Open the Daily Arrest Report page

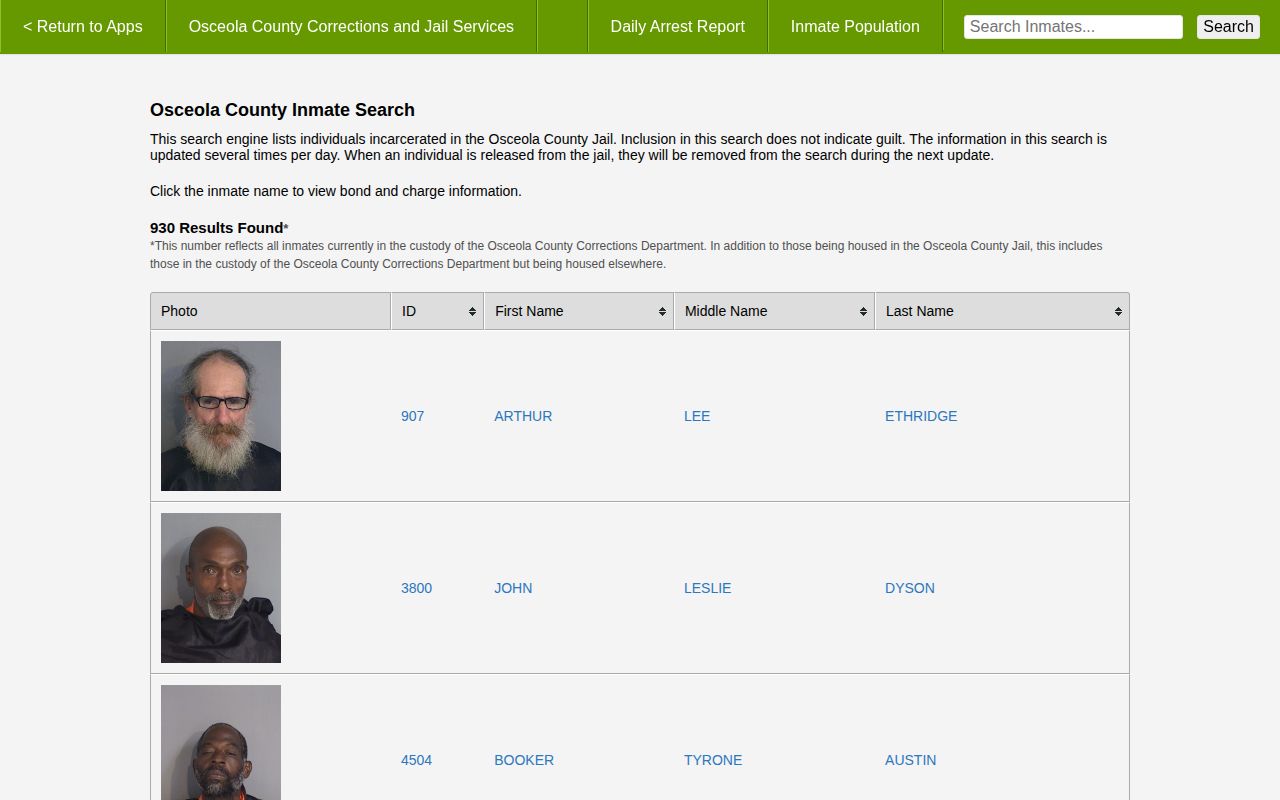[678, 27]
